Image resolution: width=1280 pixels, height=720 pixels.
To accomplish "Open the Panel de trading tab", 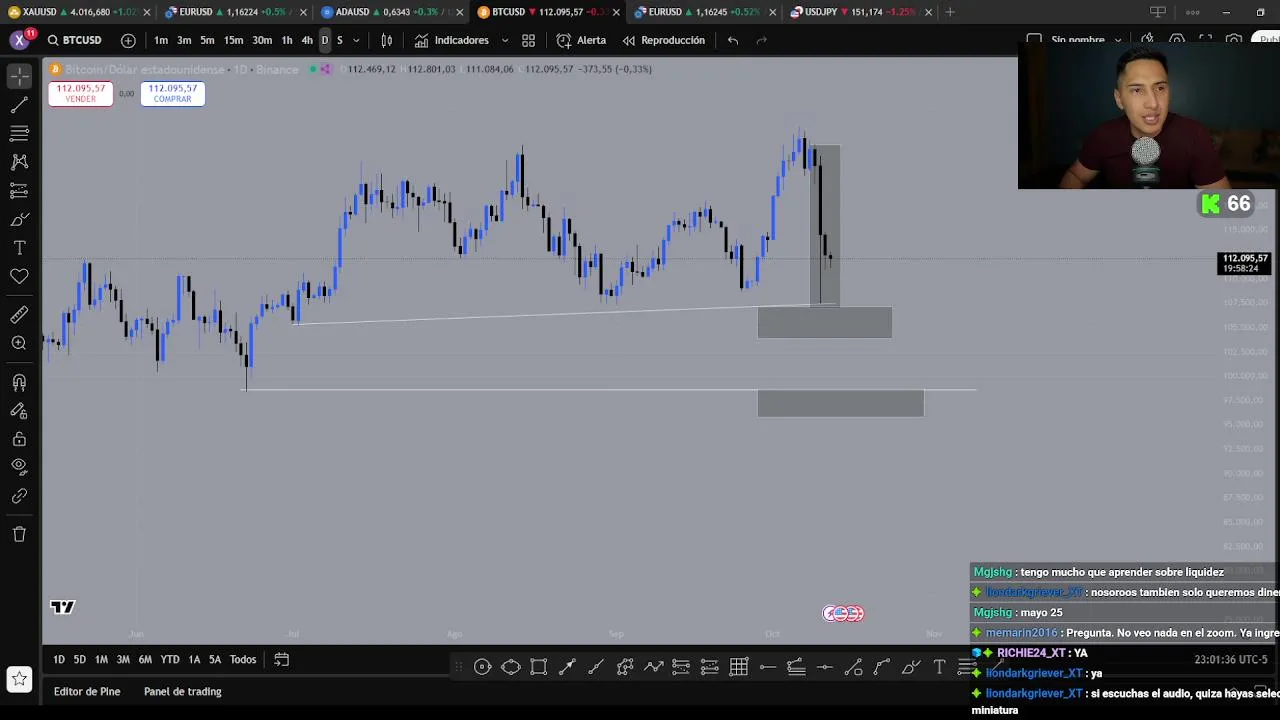I will [183, 691].
